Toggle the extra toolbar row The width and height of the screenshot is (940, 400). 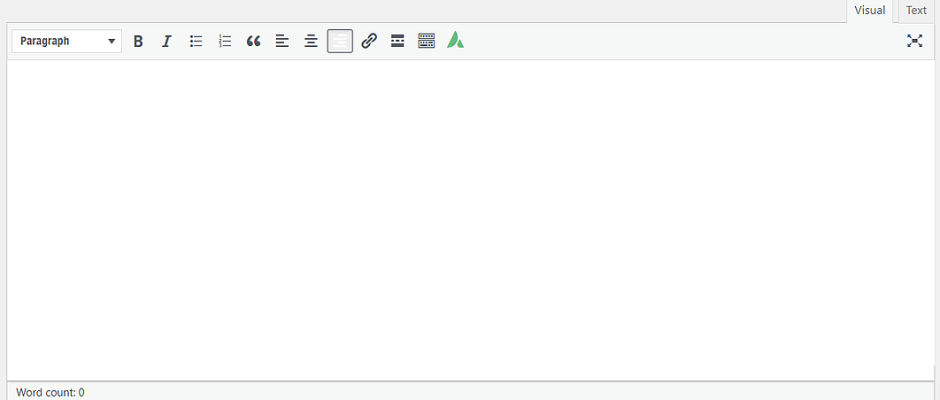pyautogui.click(x=426, y=41)
